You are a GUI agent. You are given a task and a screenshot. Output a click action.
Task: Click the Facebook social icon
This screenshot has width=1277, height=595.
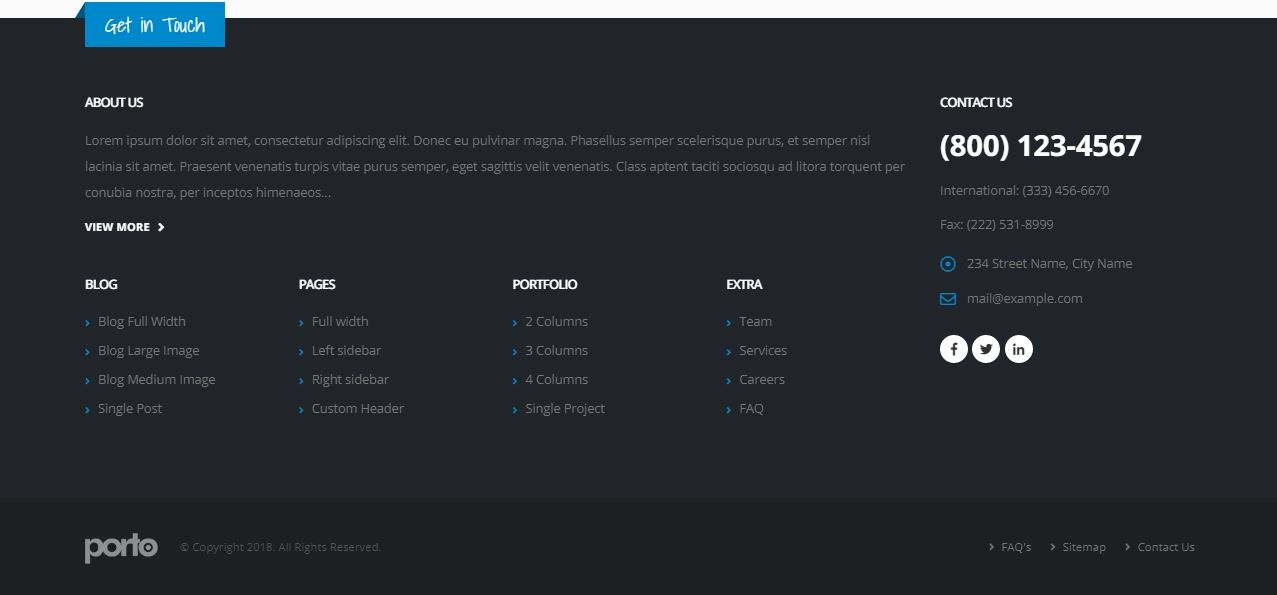click(x=953, y=349)
